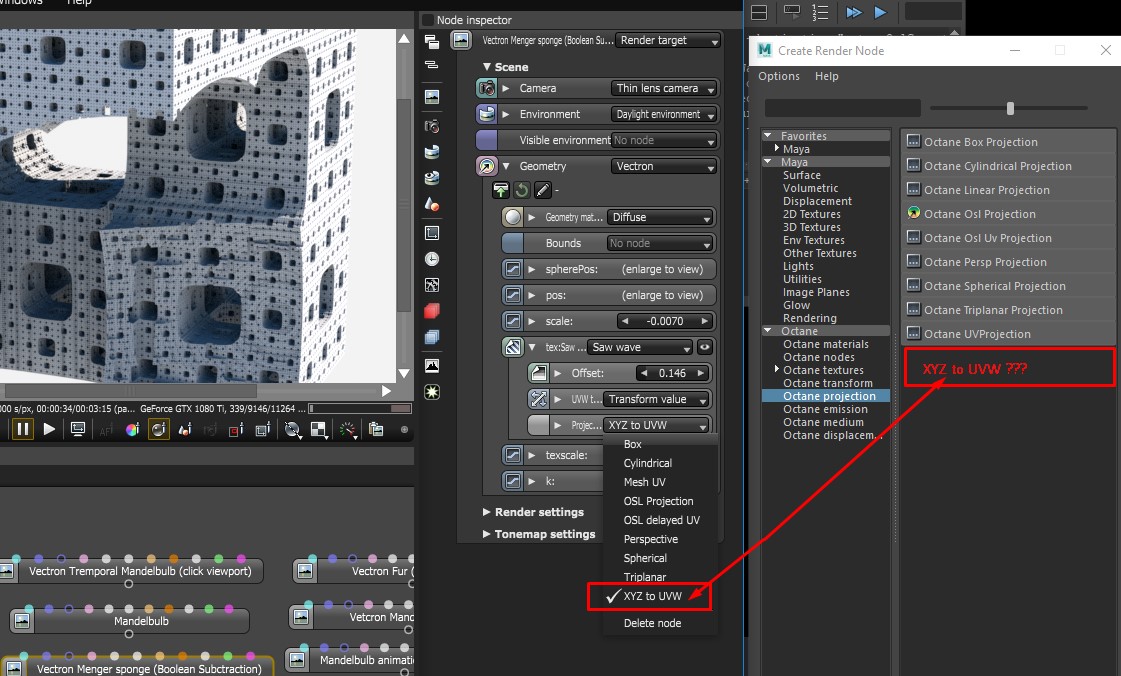Click the search field in Create Render Node
This screenshot has width=1121, height=676.
(x=842, y=108)
